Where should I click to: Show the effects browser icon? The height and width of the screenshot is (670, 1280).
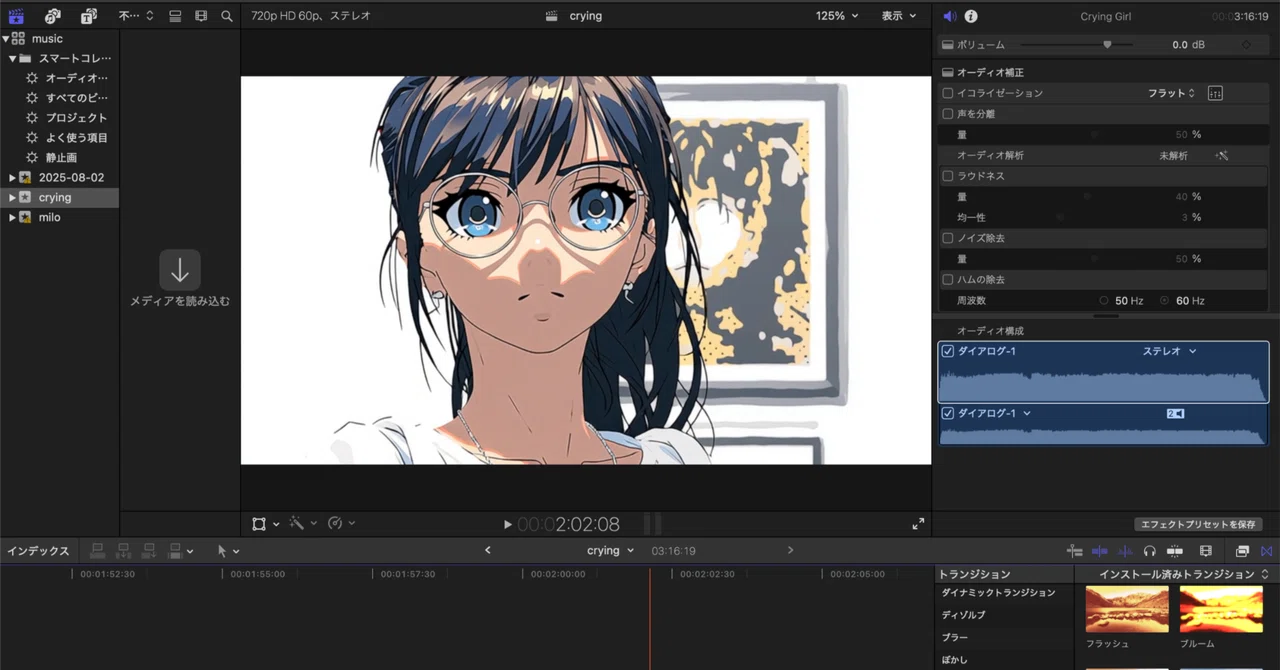[x=1242, y=551]
